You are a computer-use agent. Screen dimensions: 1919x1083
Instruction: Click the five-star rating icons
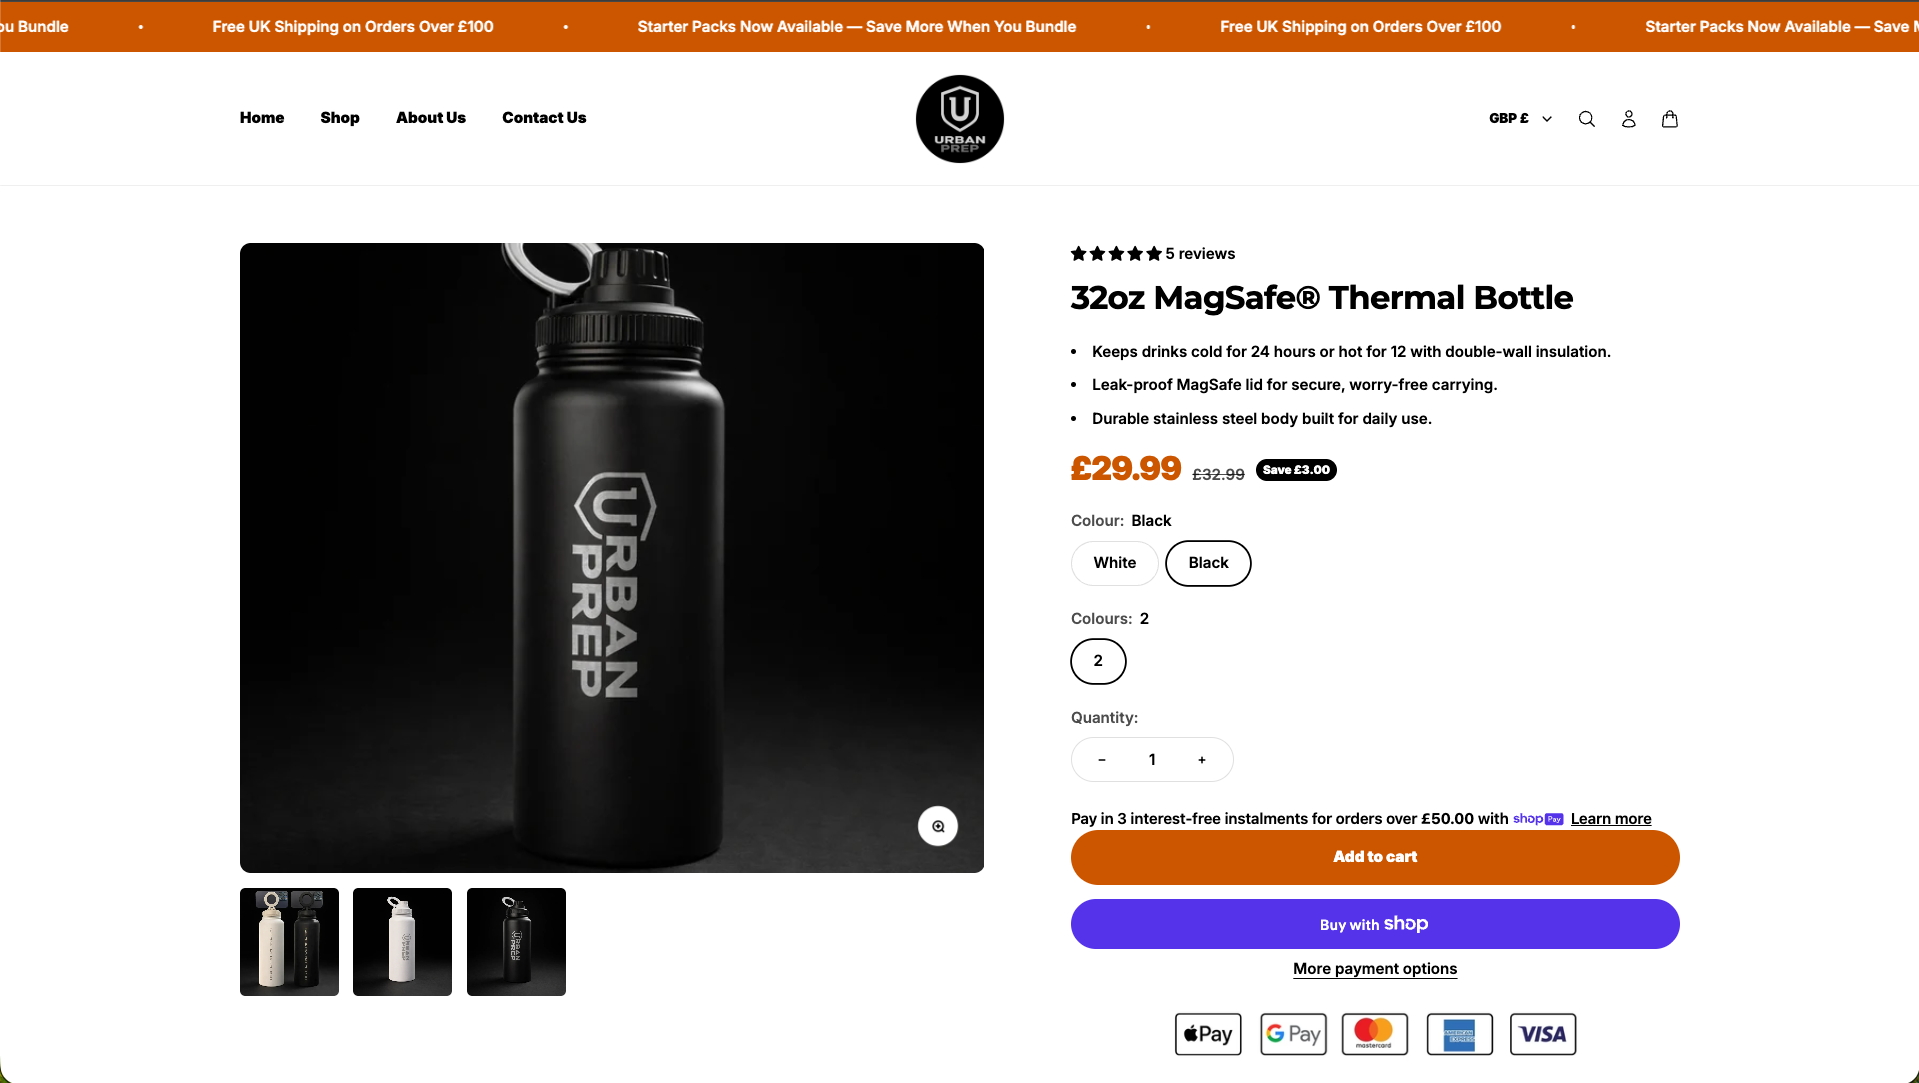click(x=1116, y=254)
